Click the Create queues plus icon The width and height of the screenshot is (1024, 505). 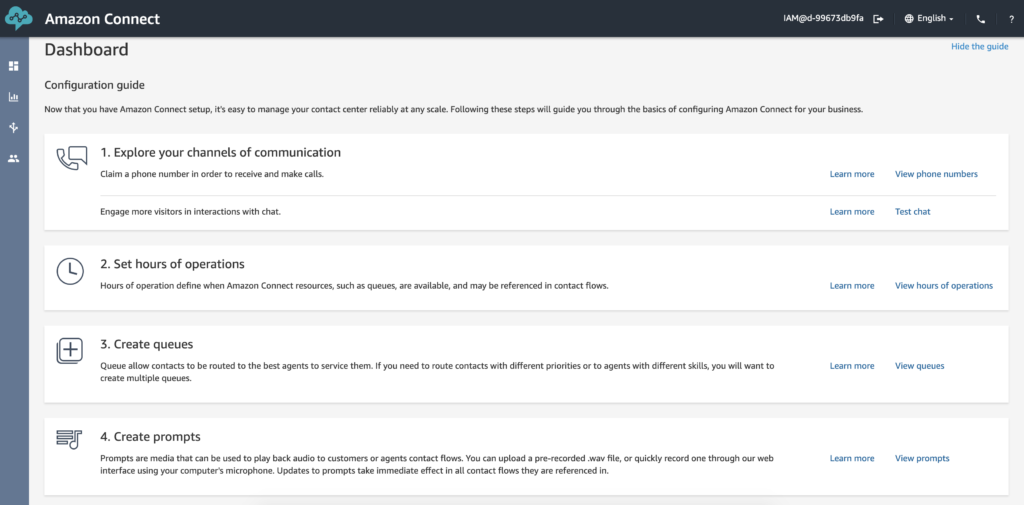coord(70,351)
